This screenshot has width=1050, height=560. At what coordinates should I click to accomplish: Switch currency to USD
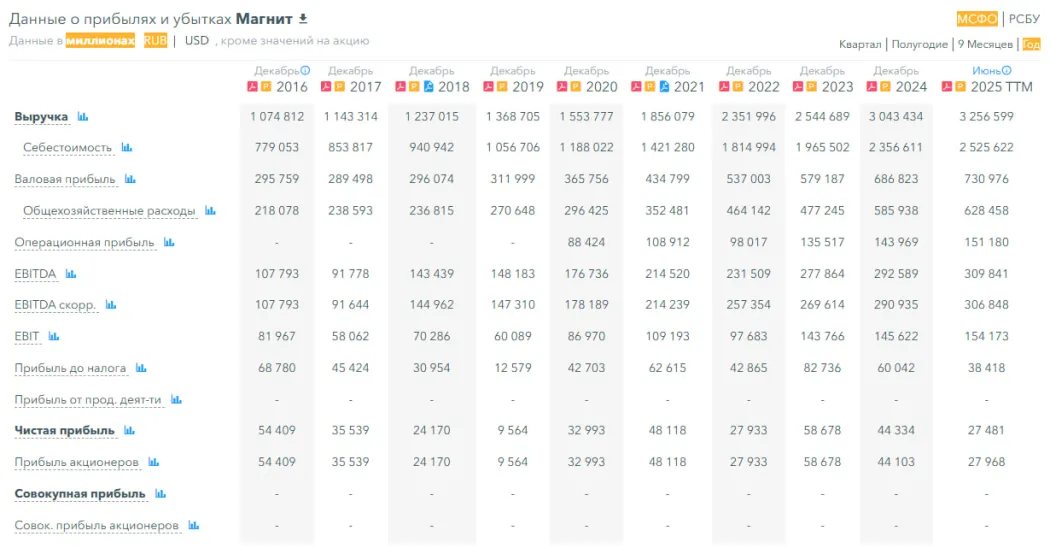click(x=196, y=41)
